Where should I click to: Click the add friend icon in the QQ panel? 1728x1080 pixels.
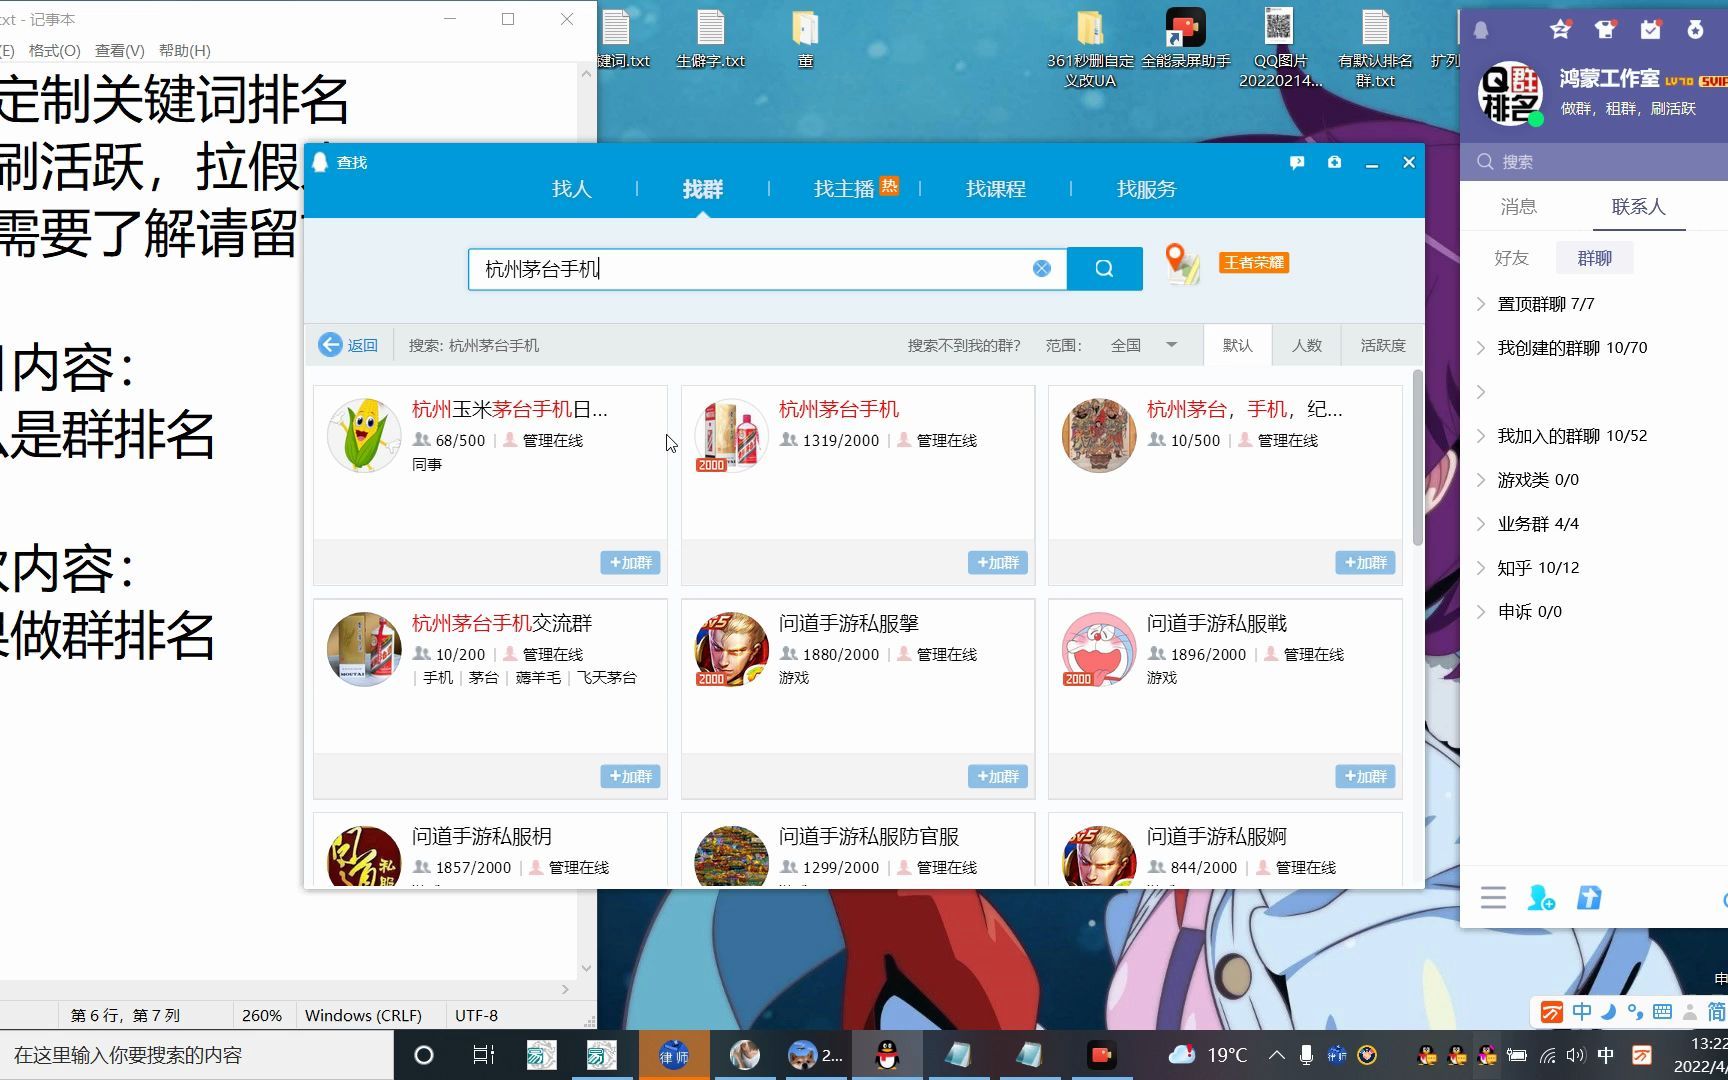pos(1541,898)
